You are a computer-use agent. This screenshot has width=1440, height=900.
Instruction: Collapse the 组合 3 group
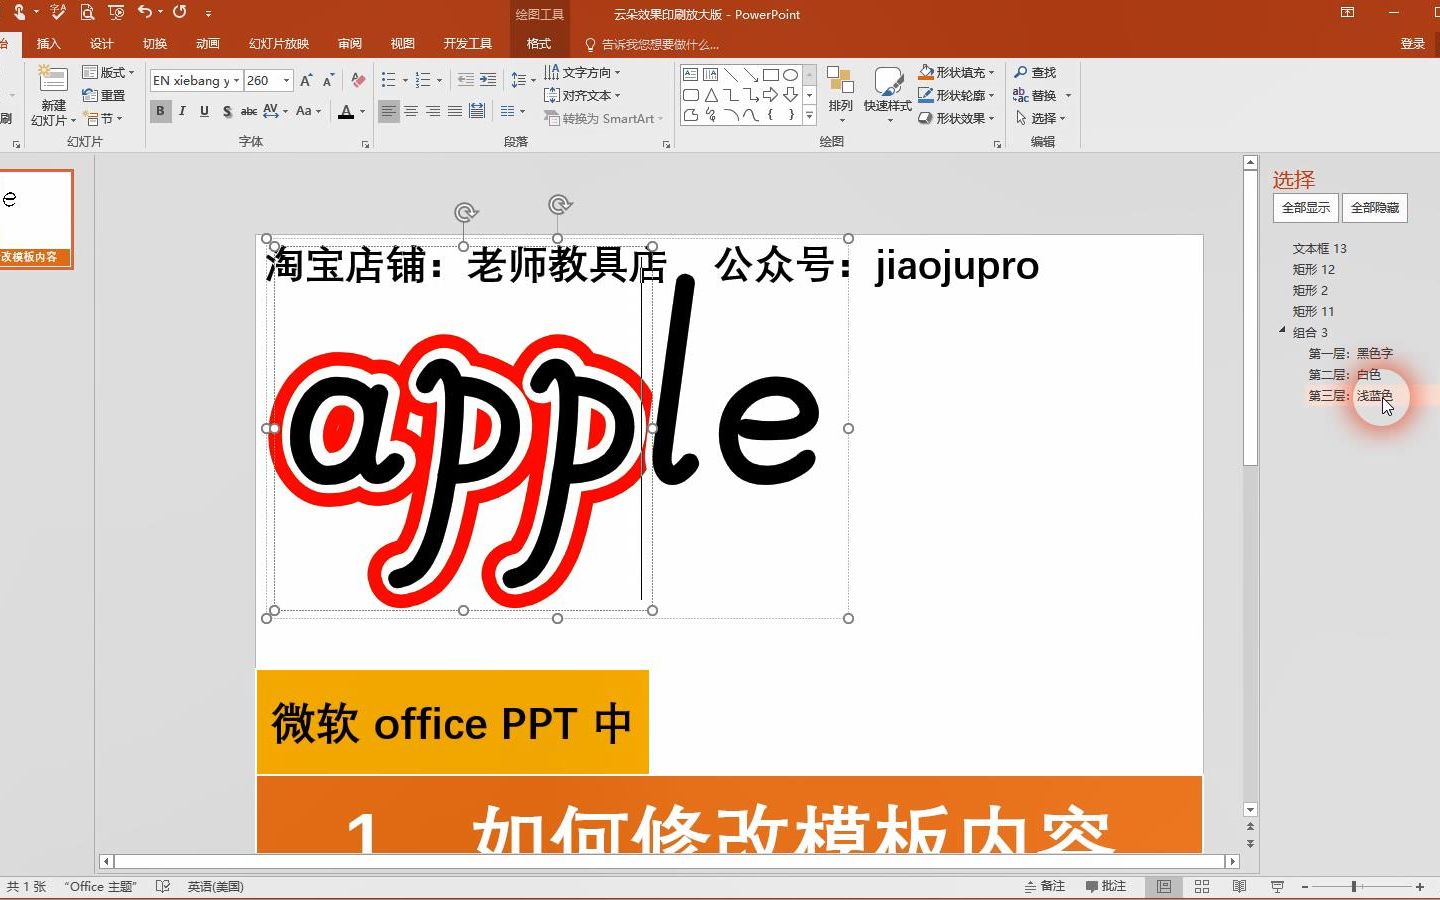[1283, 331]
